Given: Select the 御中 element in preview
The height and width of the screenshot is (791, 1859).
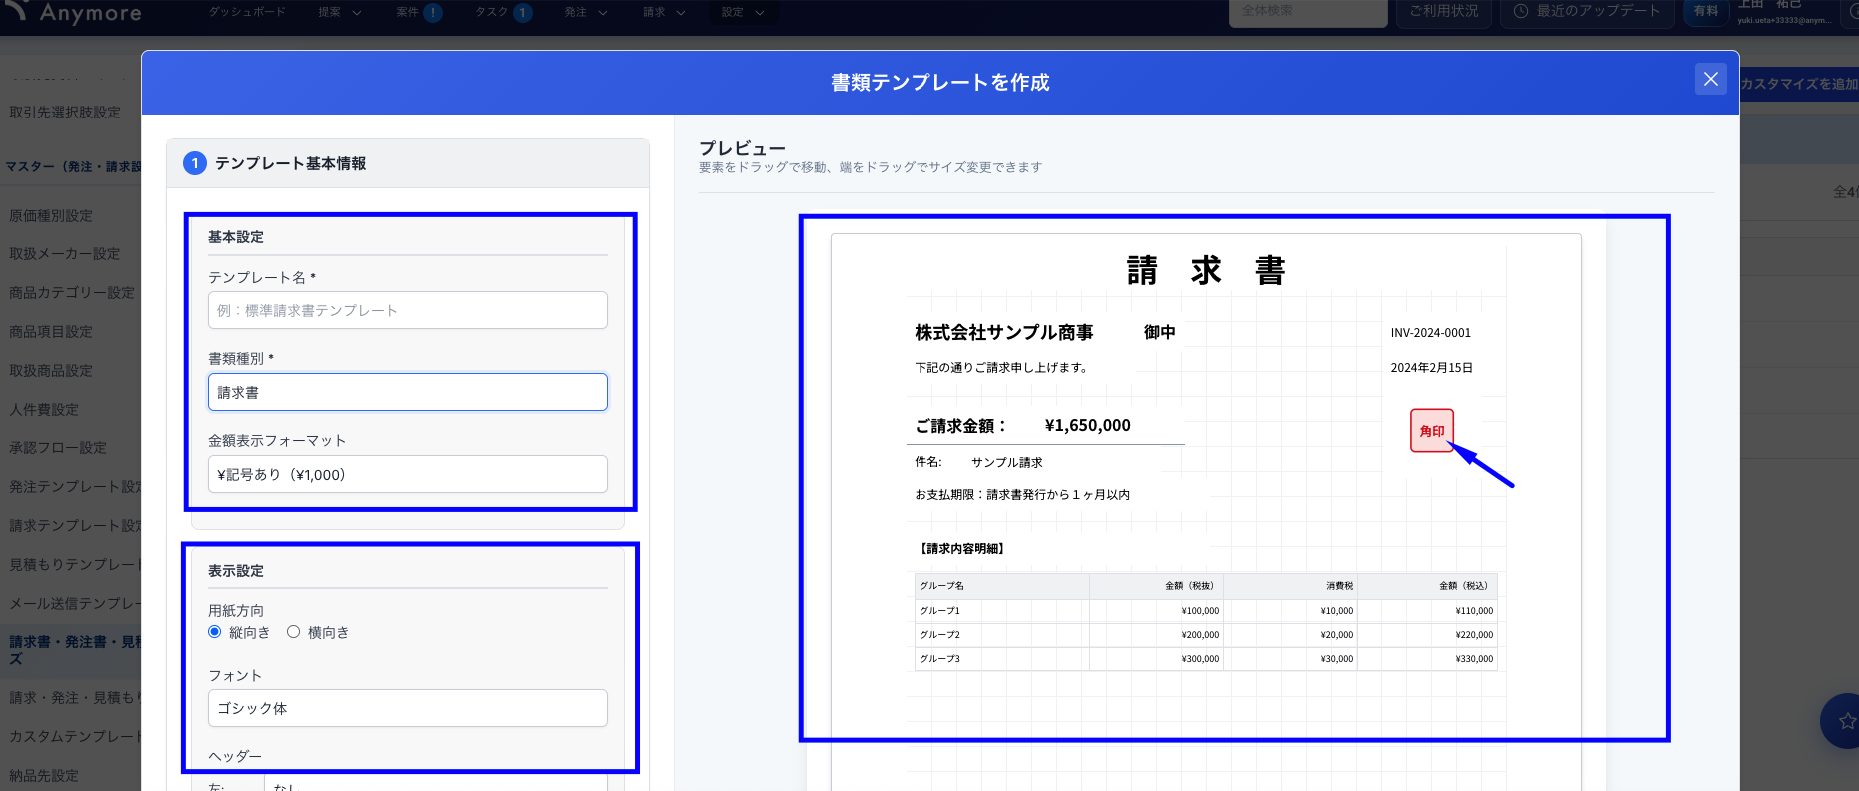Looking at the screenshot, I should pyautogui.click(x=1159, y=332).
